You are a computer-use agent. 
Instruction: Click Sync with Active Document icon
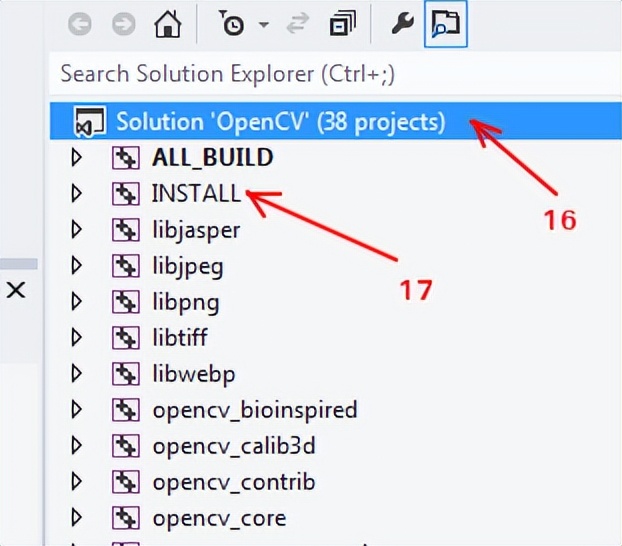pyautogui.click(x=298, y=23)
